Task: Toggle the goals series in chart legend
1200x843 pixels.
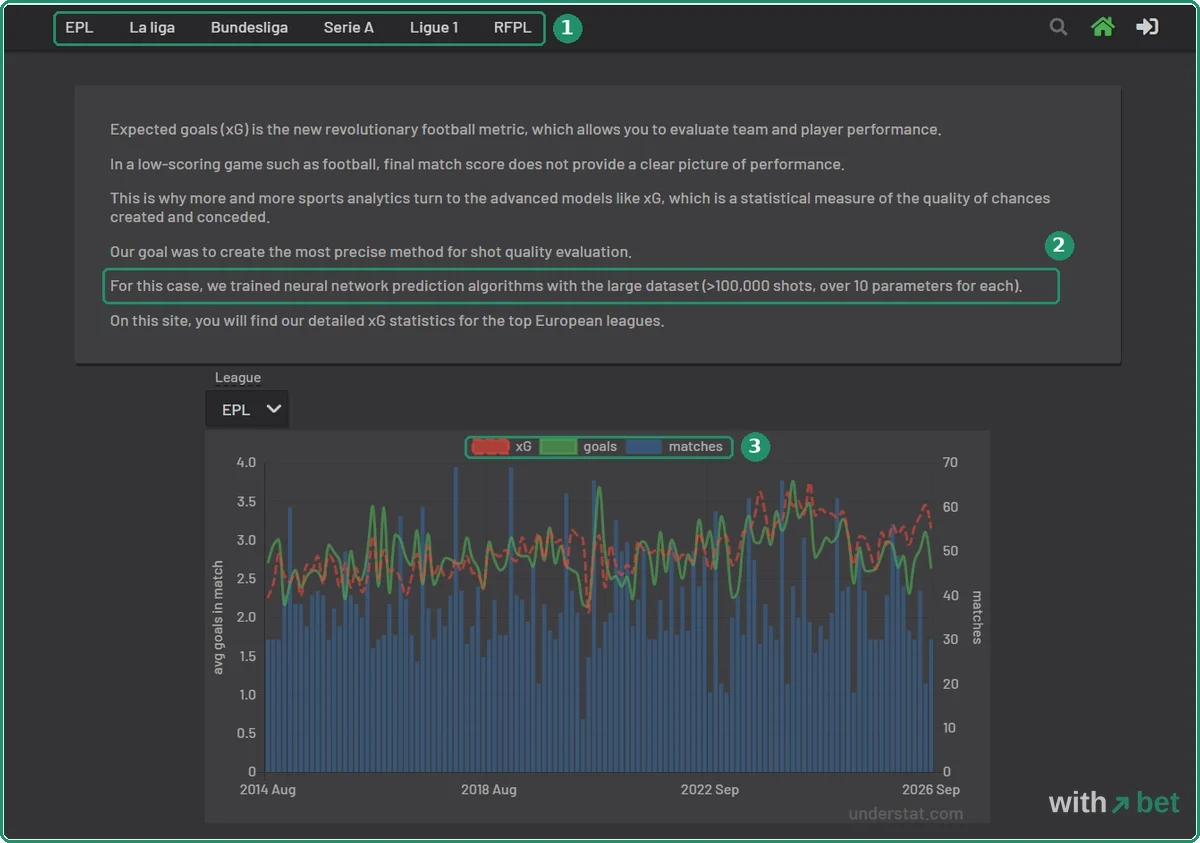Action: point(579,447)
